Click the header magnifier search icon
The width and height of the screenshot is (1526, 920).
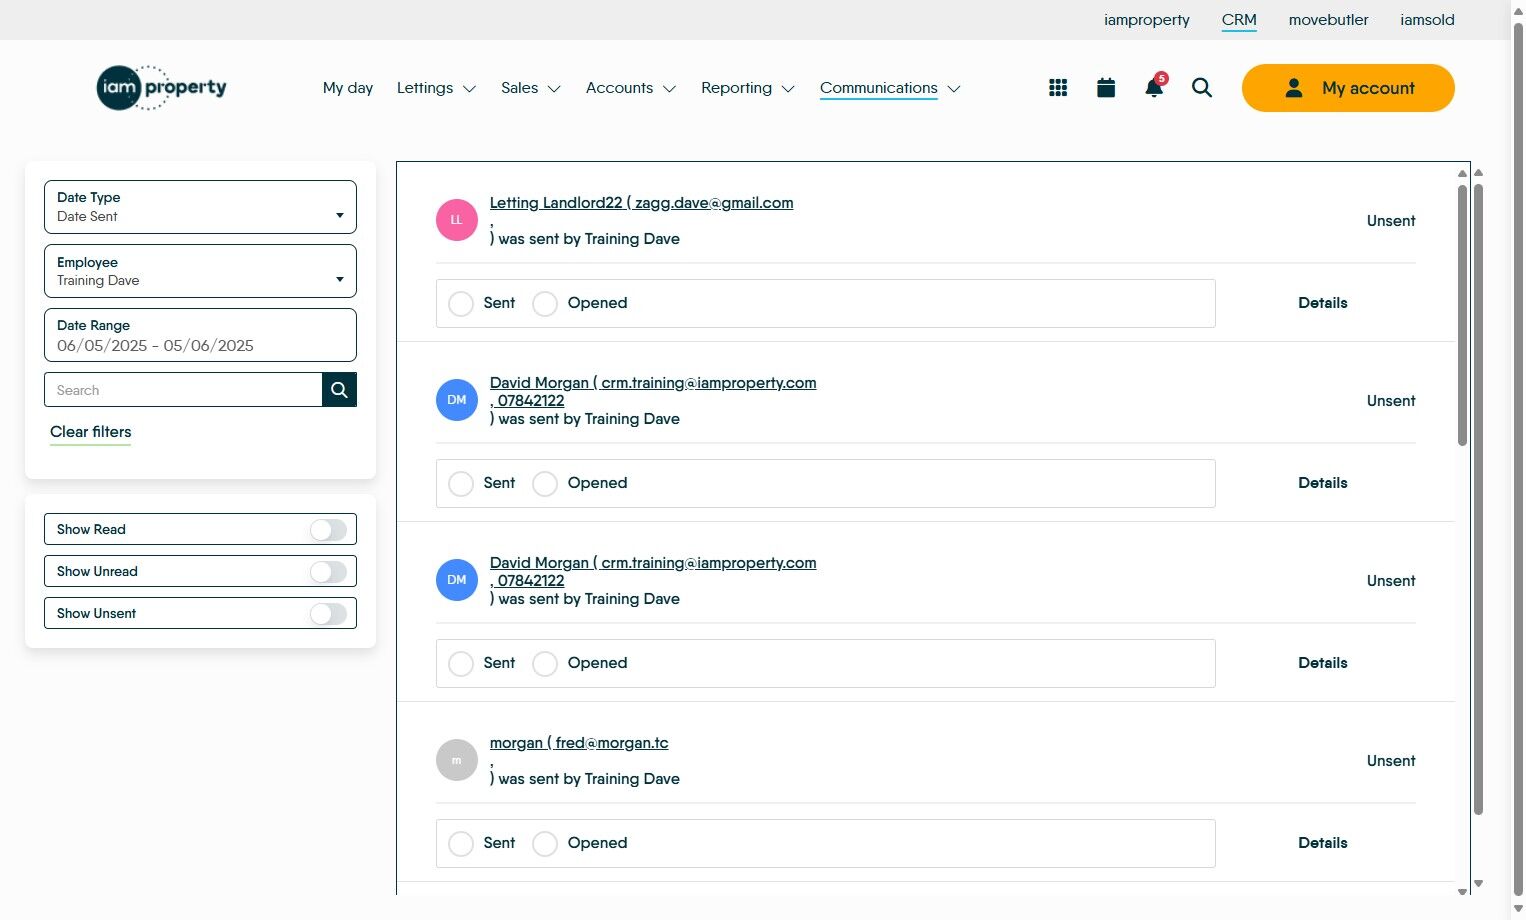pyautogui.click(x=1202, y=88)
